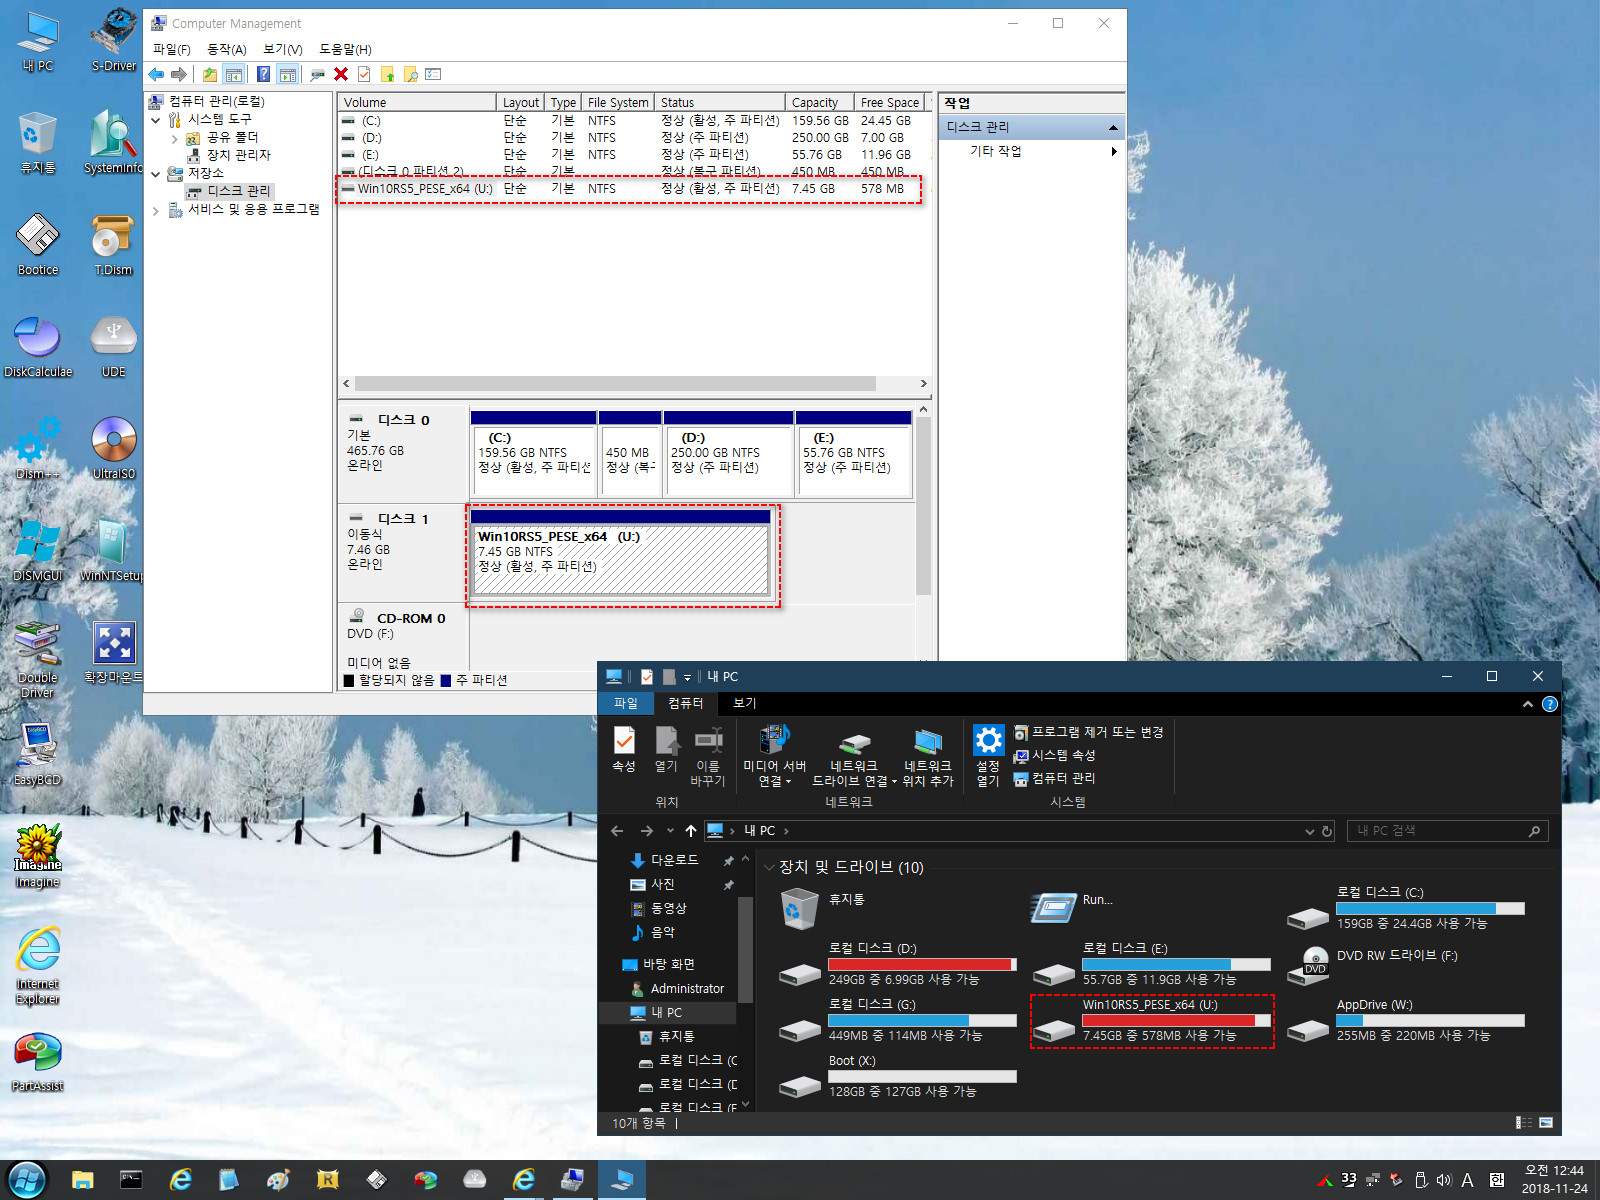Click 네트워크 위치 추가 ribbon icon
The width and height of the screenshot is (1600, 1200).
click(x=928, y=756)
